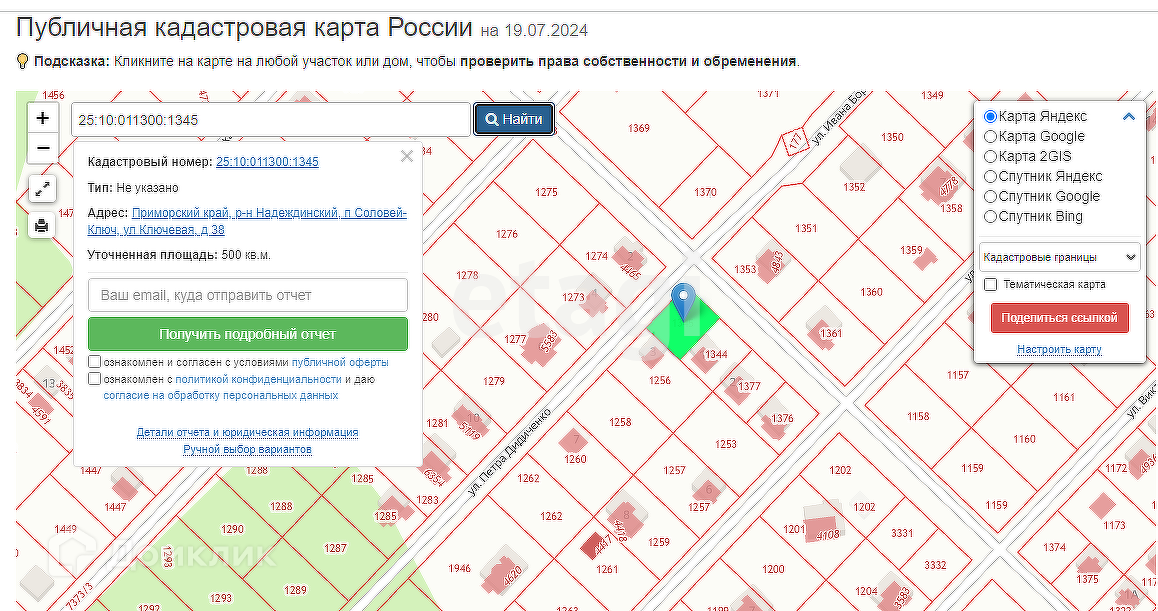Select parcel 1287 on the map
Screen dimensions: 1158x611
coord(335,548)
